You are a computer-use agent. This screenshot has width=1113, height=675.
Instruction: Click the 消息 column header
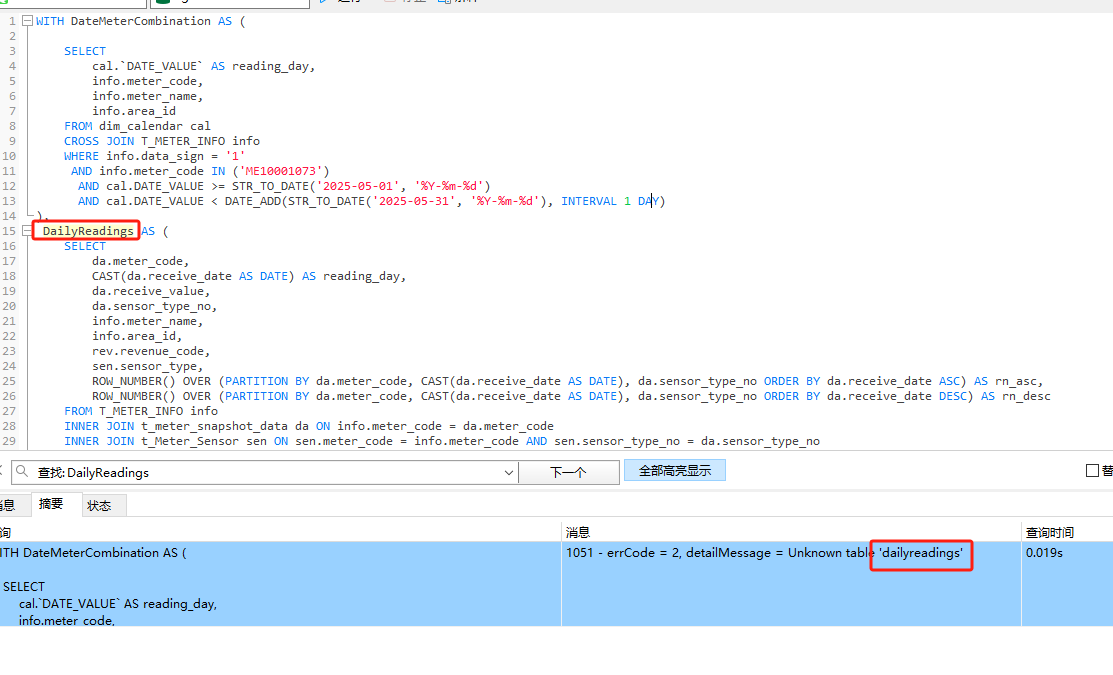tap(578, 532)
